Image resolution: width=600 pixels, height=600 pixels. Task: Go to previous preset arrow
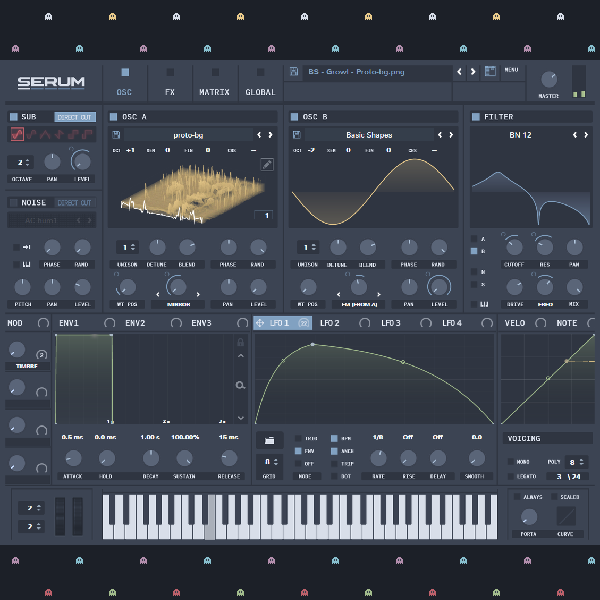point(459,72)
